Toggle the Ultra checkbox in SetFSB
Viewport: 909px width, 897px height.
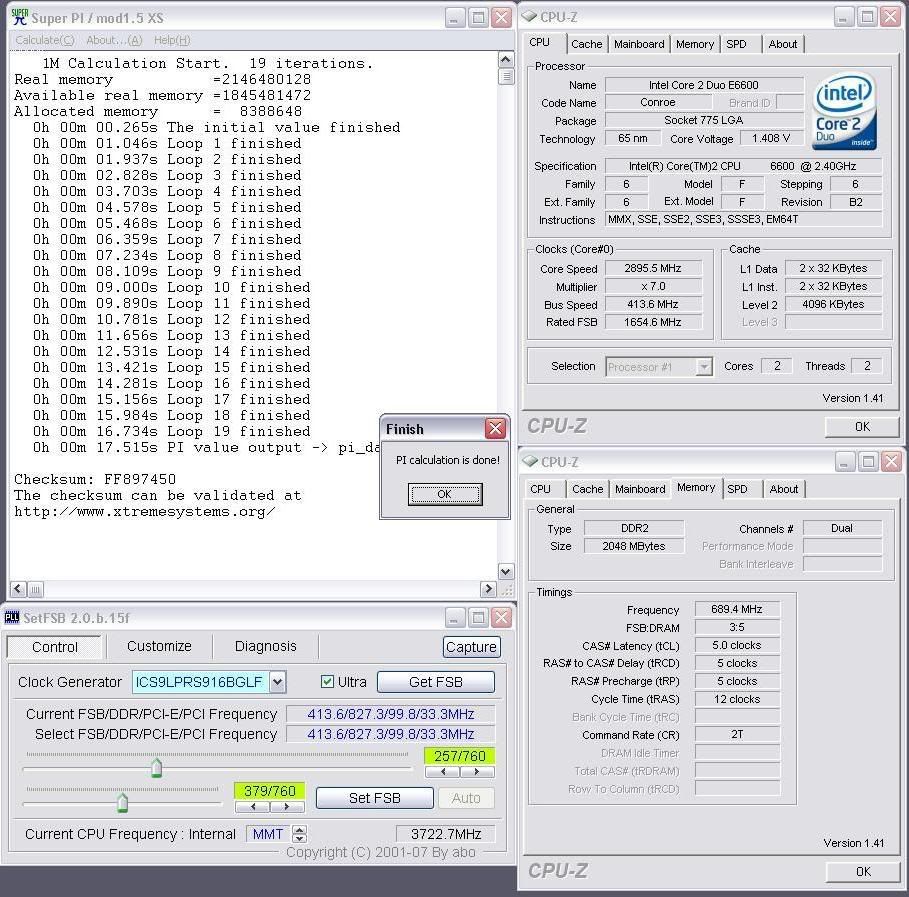[327, 682]
